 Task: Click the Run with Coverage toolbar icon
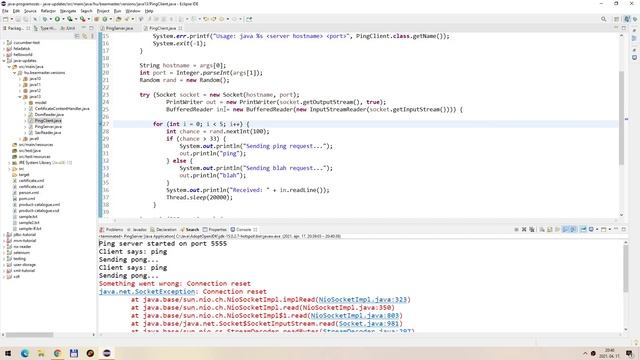pyautogui.click(x=70, y=19)
